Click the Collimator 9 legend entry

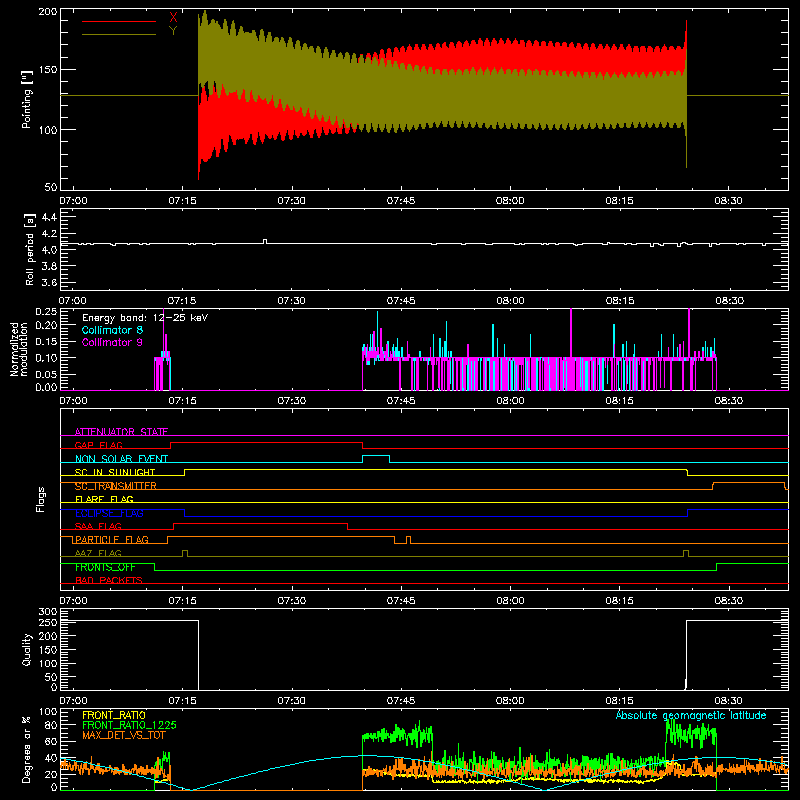click(112, 342)
